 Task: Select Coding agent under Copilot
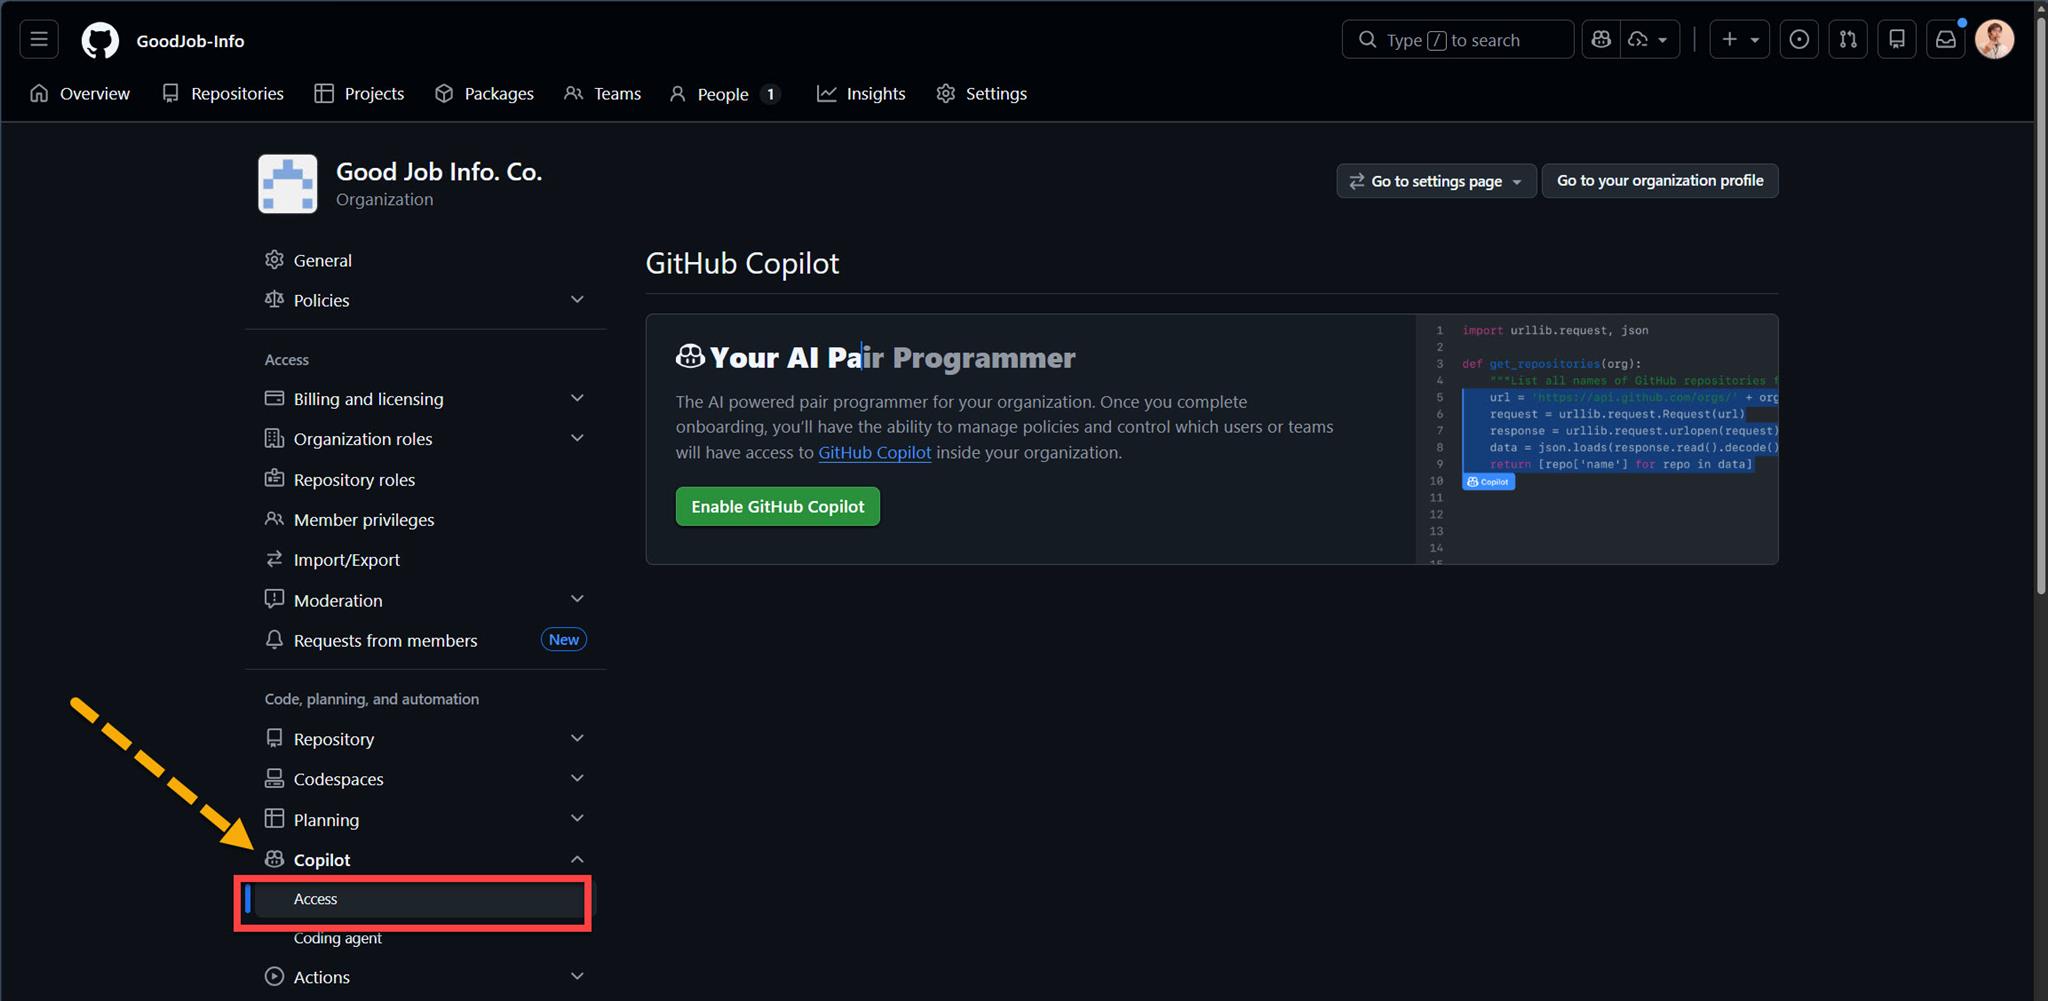click(x=338, y=938)
